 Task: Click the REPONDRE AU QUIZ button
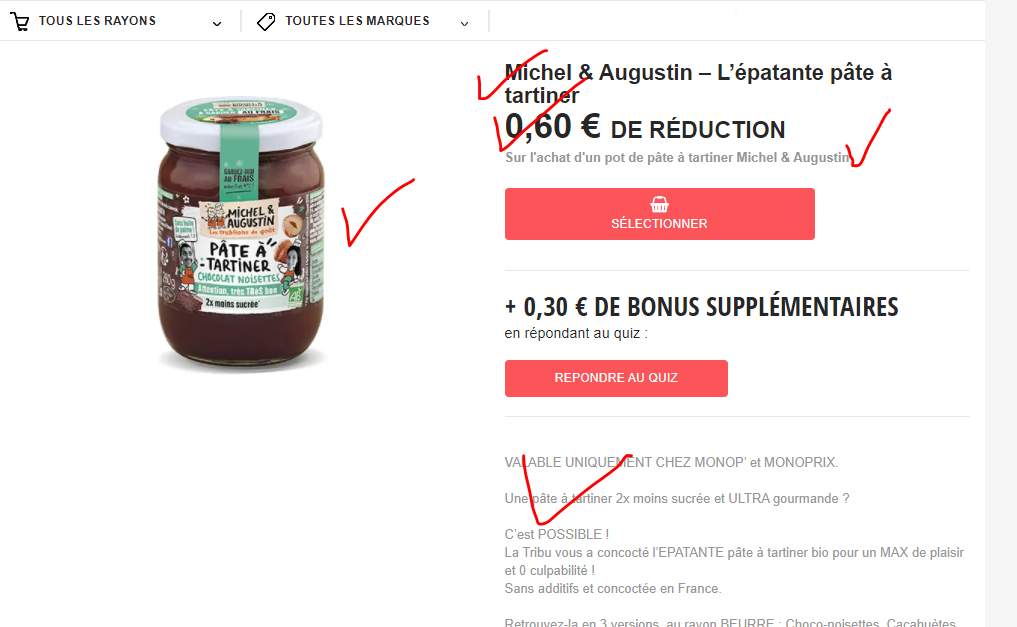click(616, 378)
